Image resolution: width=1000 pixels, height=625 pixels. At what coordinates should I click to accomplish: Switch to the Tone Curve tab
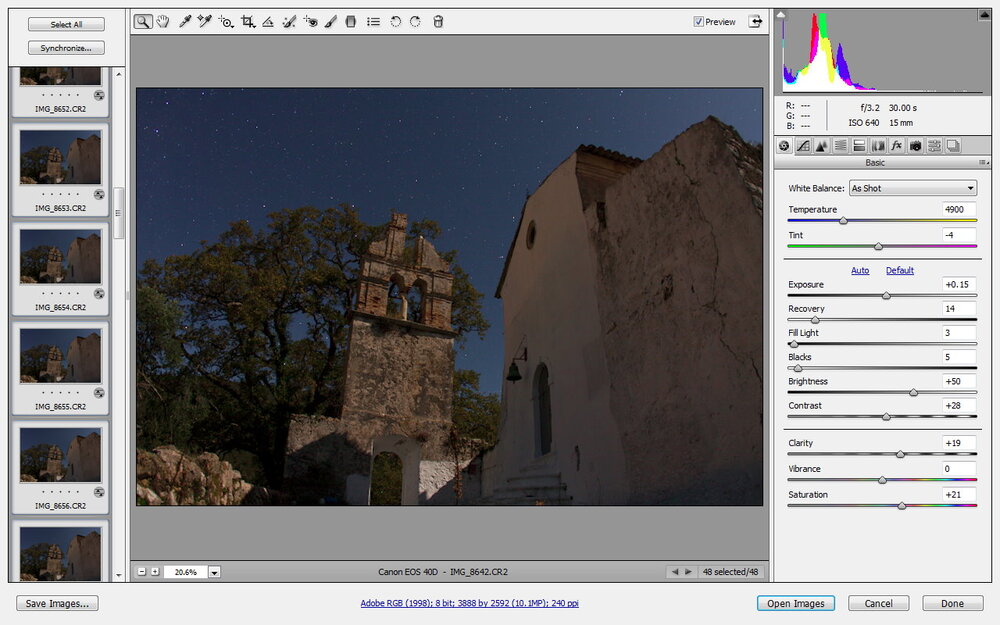click(803, 146)
